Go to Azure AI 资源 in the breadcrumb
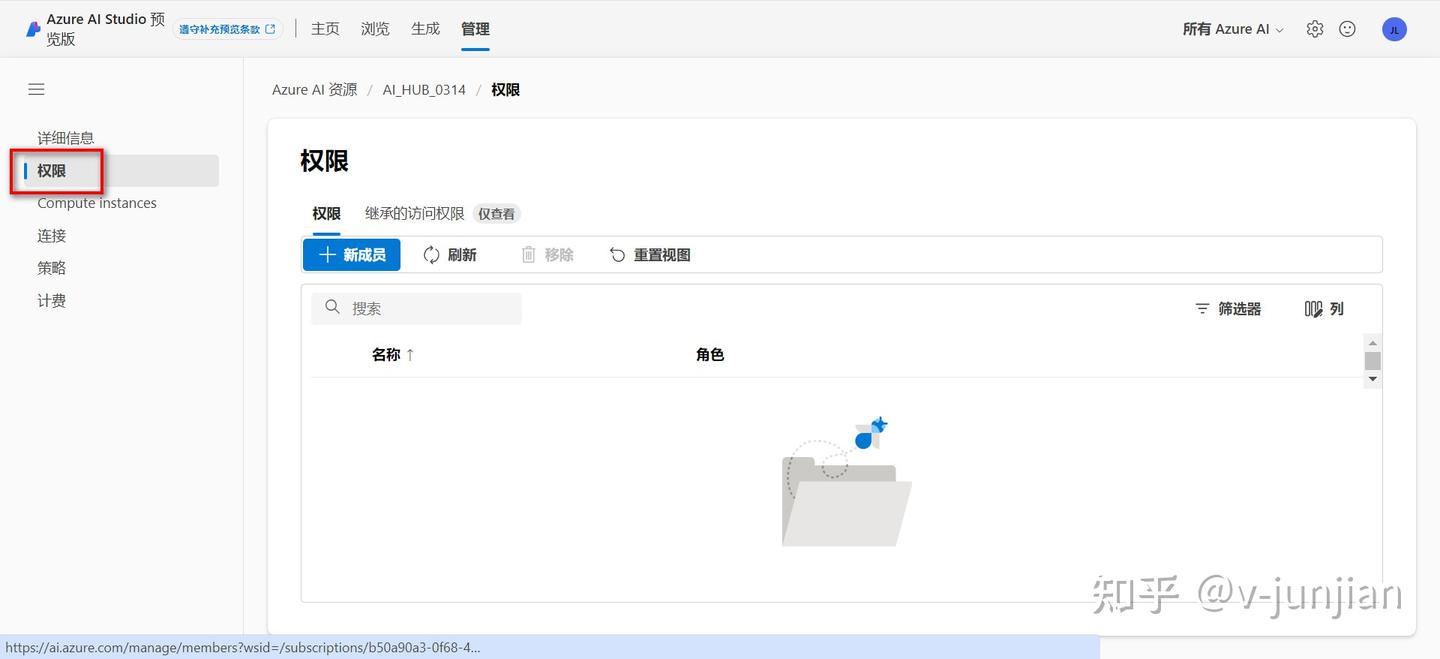This screenshot has width=1440, height=659. (314, 89)
